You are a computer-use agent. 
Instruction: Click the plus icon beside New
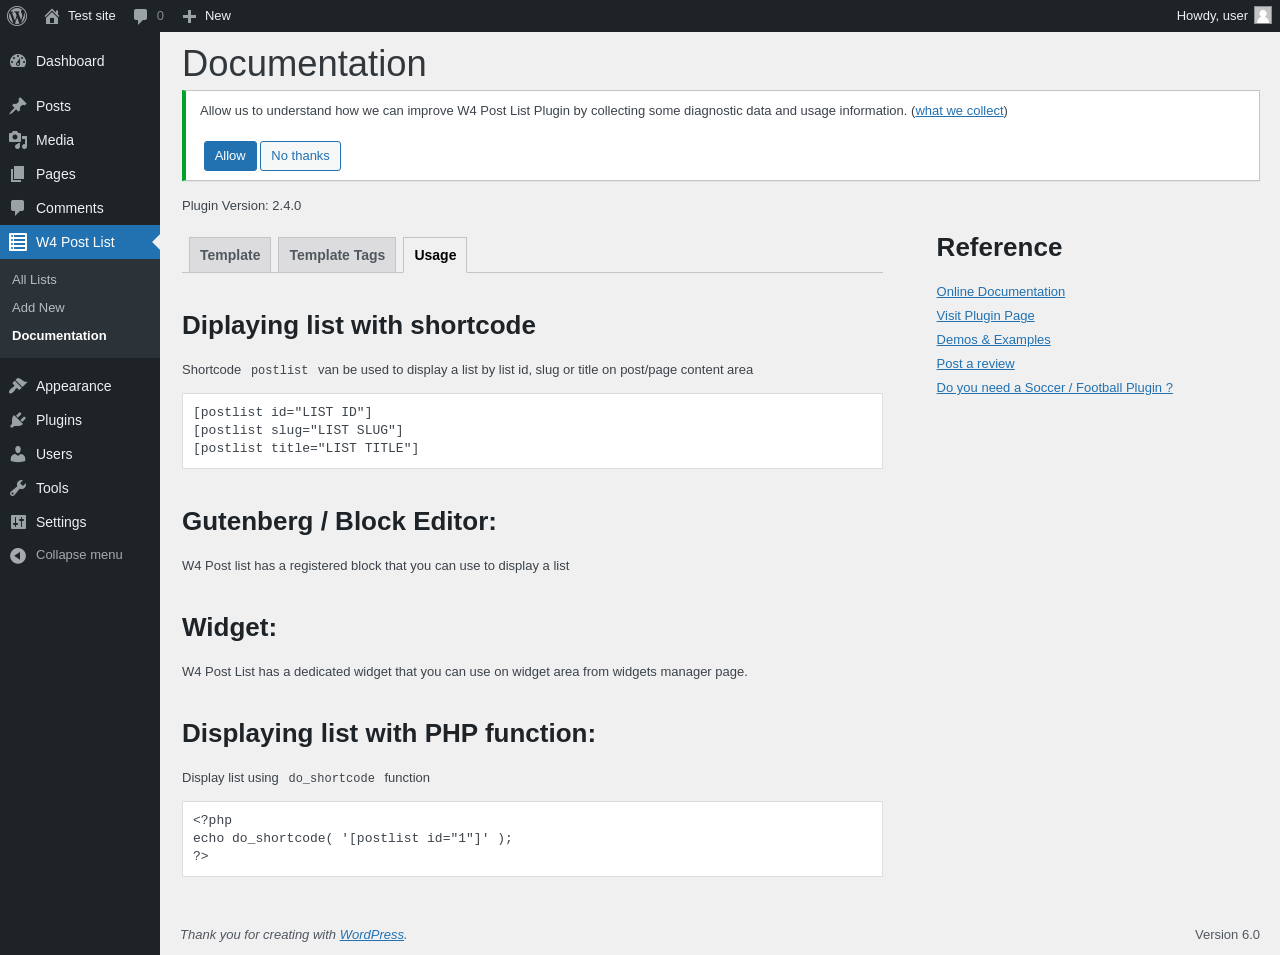click(x=189, y=16)
